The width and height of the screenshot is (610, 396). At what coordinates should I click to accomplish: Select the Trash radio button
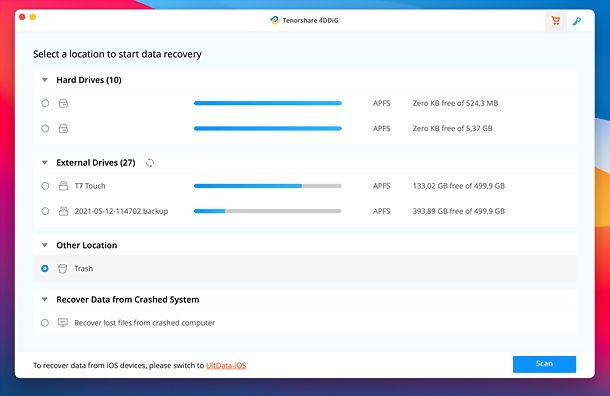45,268
